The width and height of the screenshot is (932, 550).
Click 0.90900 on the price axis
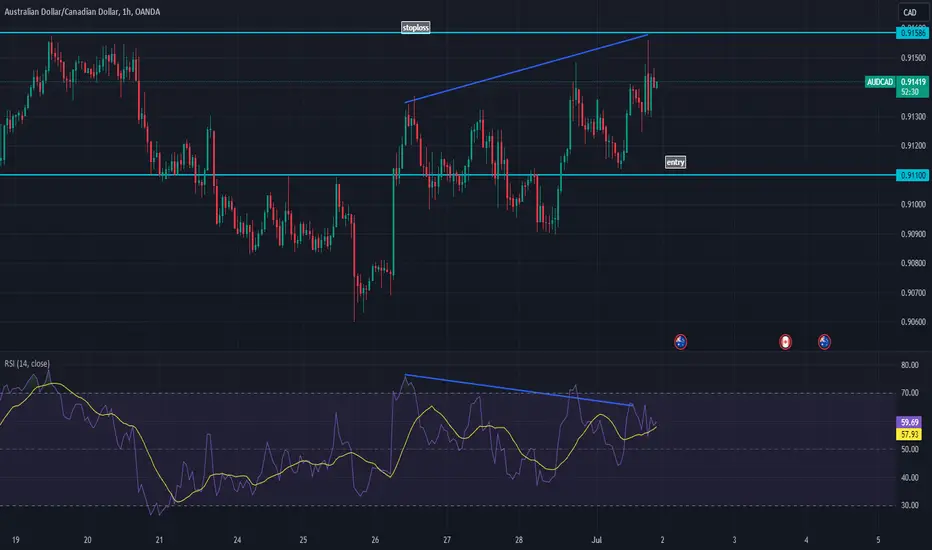(913, 234)
